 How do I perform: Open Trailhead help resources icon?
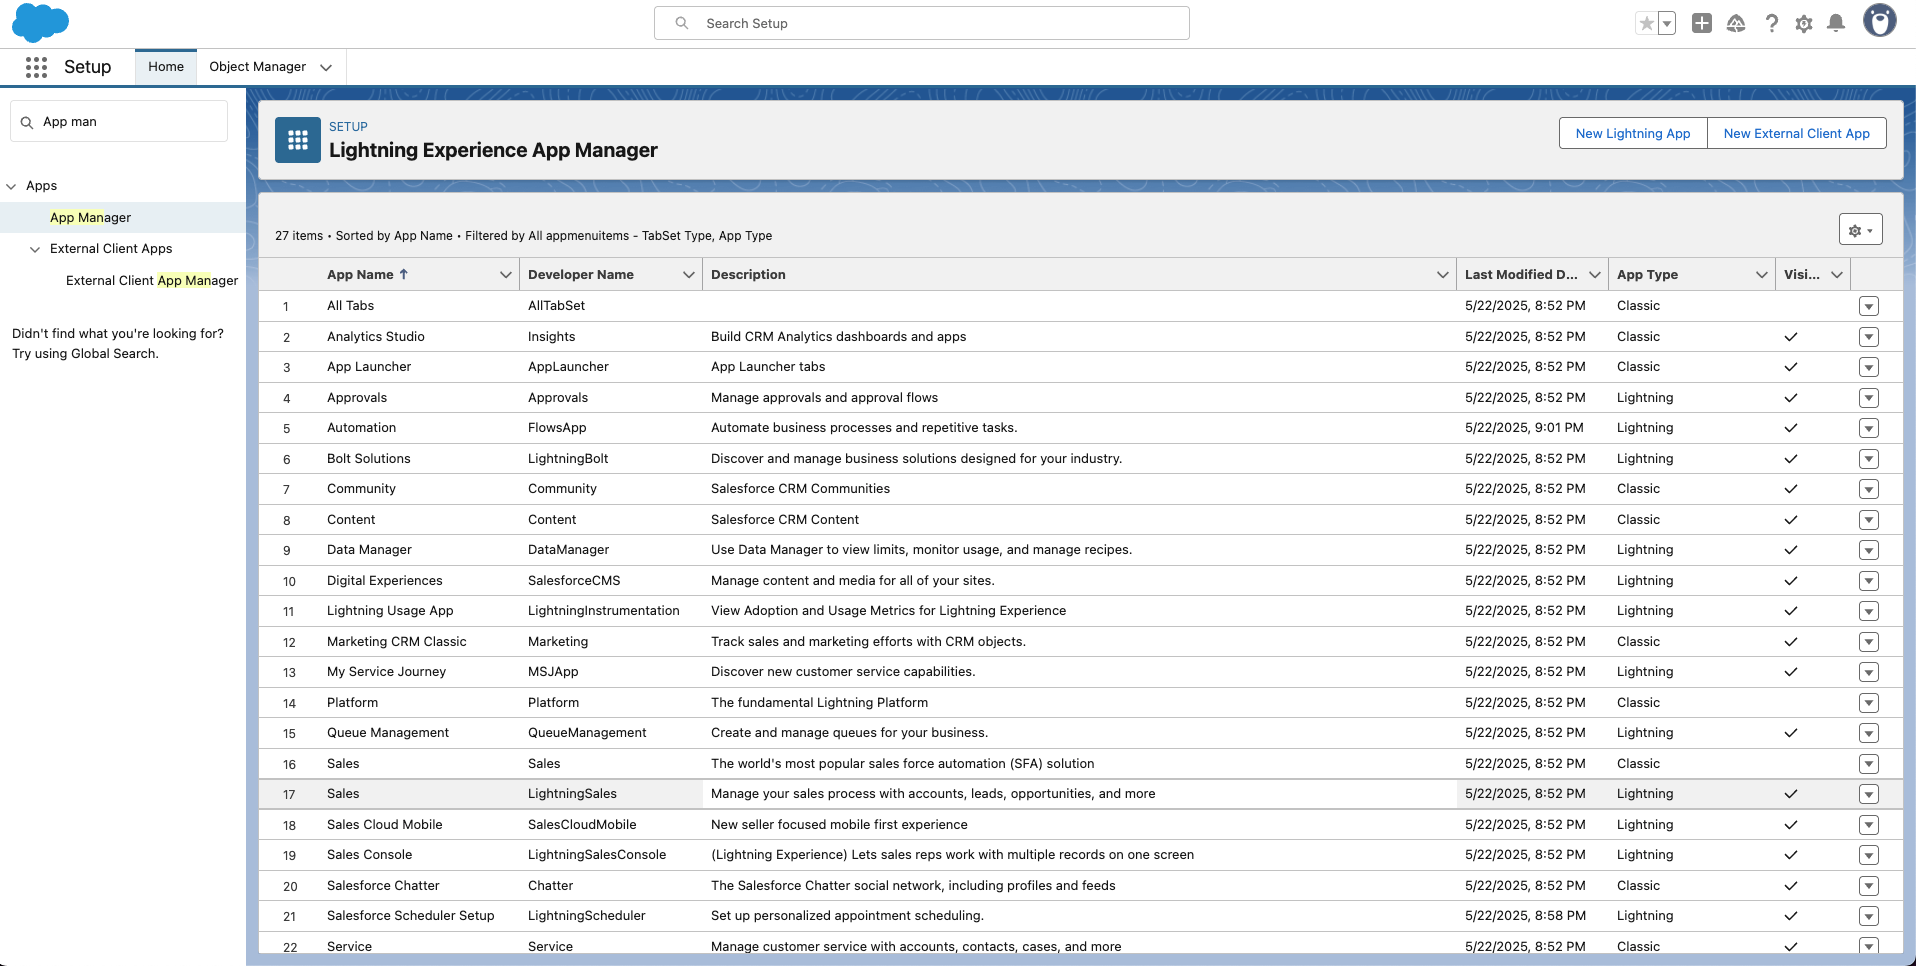[1736, 23]
